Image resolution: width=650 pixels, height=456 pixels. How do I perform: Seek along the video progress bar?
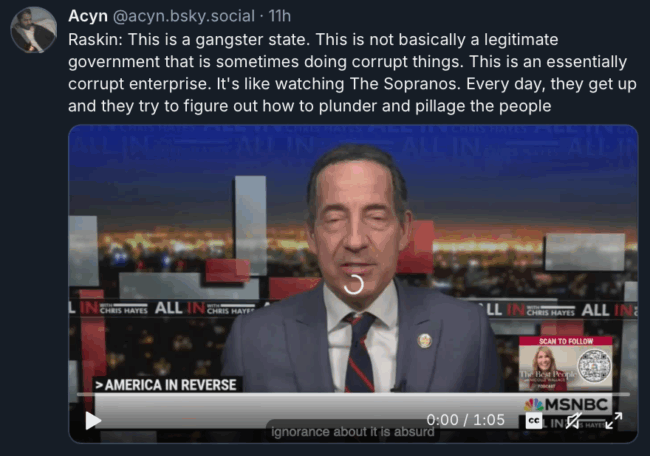click(353, 394)
